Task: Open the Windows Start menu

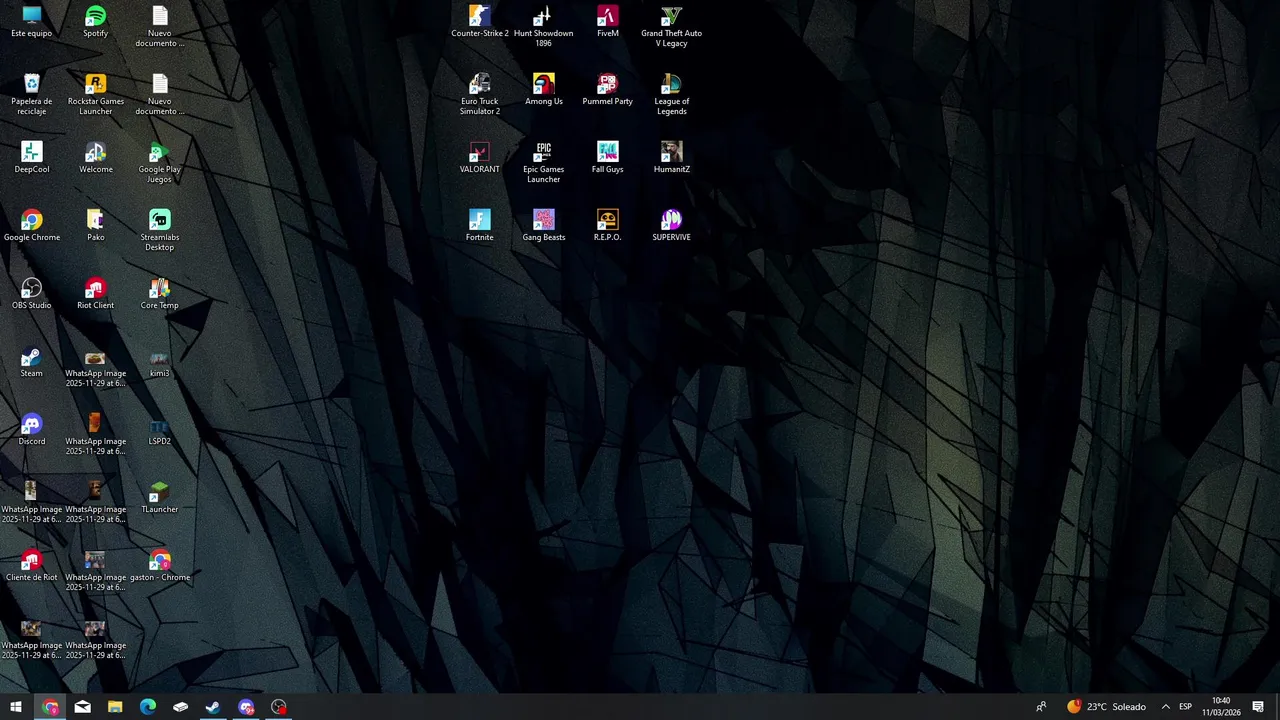Action: 16,707
